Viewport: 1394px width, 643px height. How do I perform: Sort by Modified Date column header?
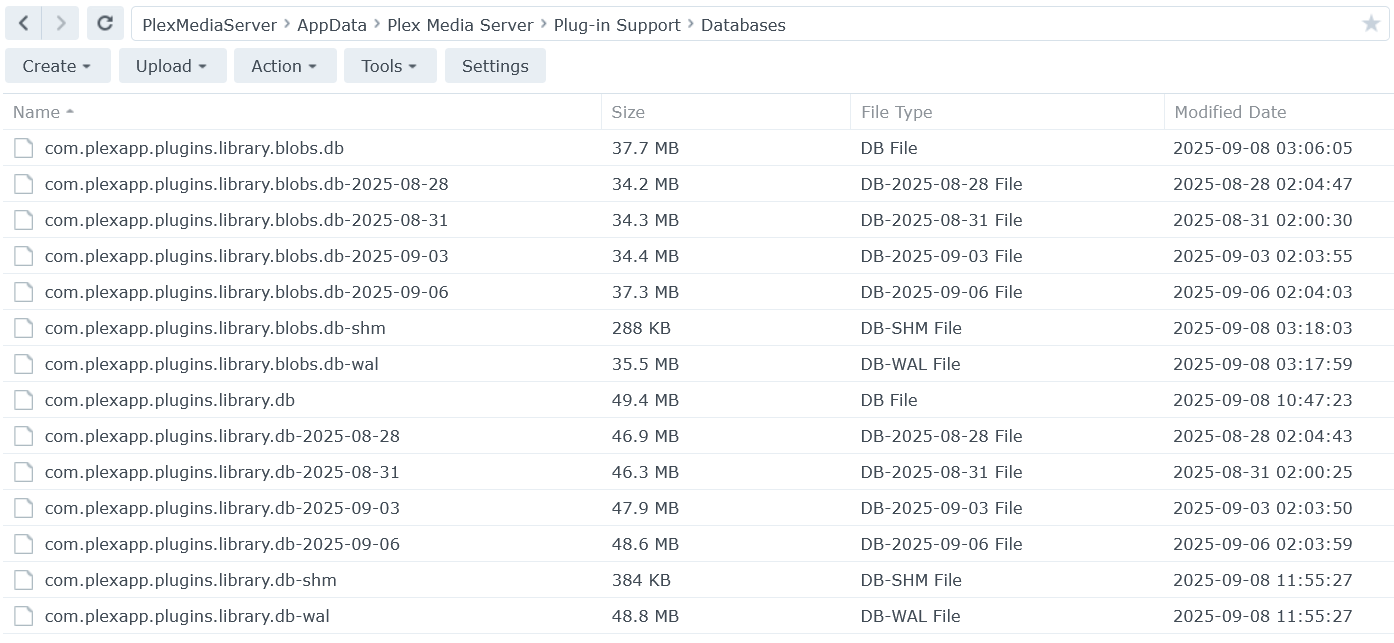1230,112
